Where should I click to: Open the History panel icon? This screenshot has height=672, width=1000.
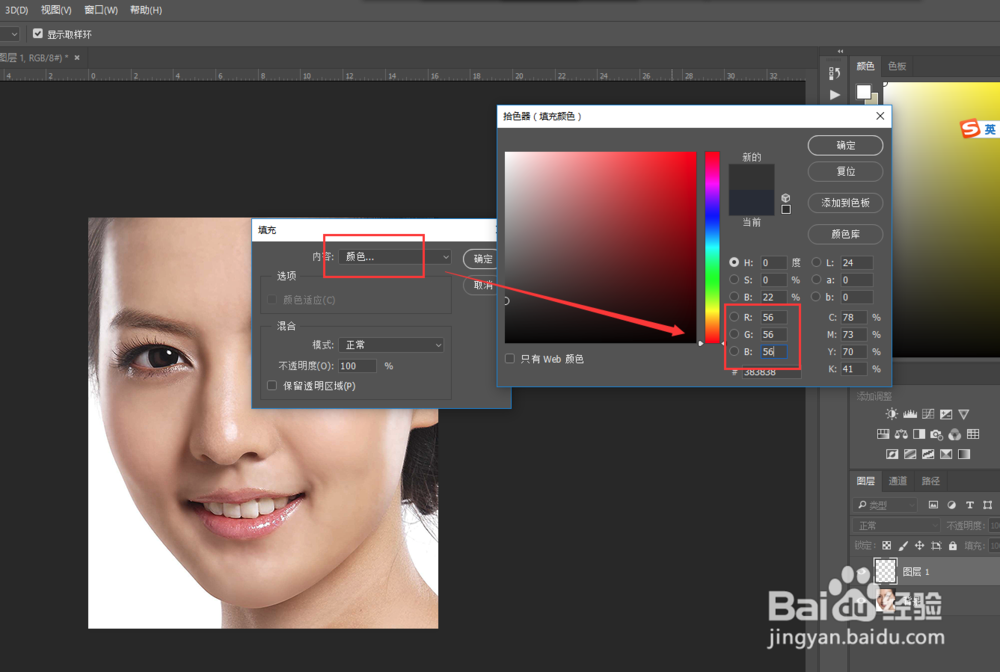click(834, 73)
